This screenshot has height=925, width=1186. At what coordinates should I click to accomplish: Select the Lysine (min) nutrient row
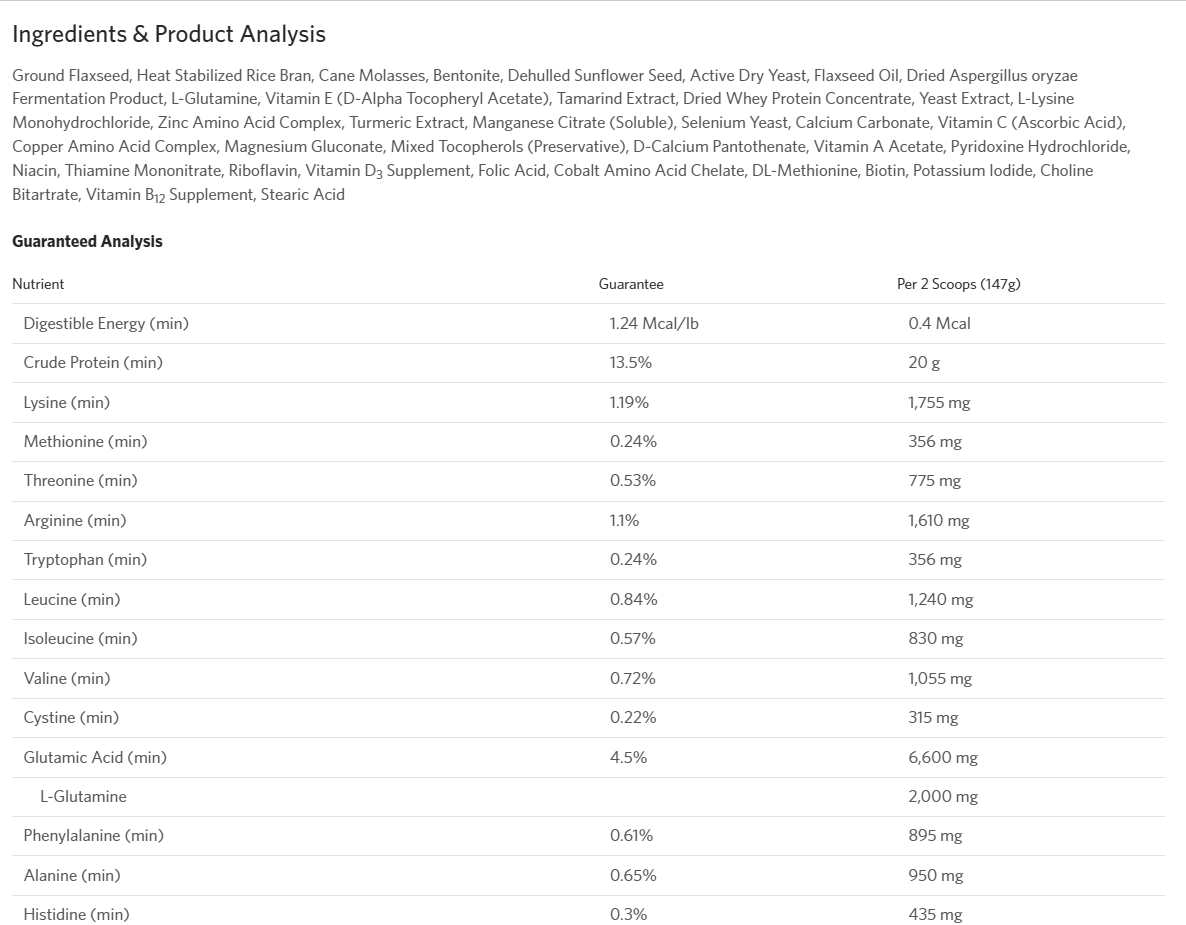point(588,402)
